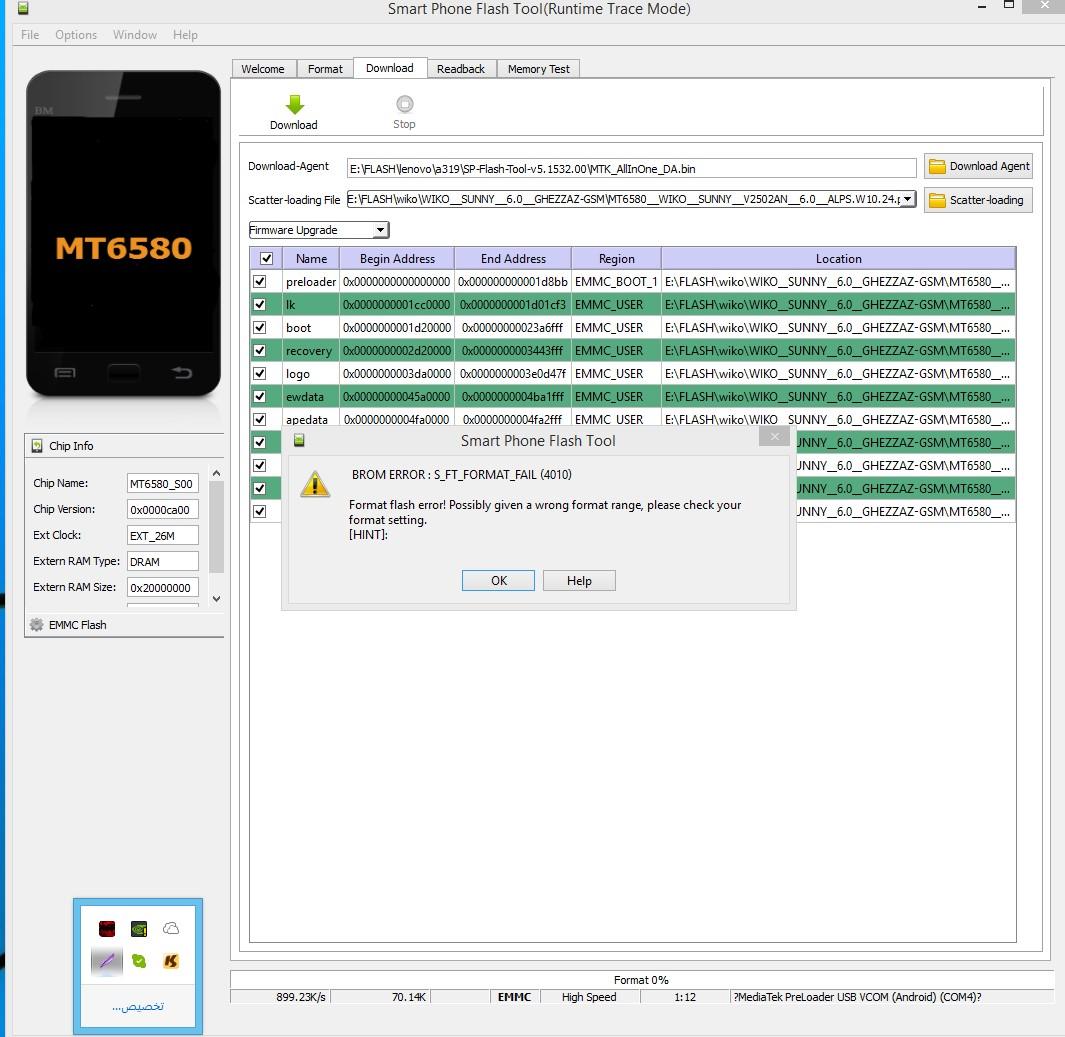Confirm the error dialog with OK
The width and height of the screenshot is (1065, 1037).
pos(499,581)
